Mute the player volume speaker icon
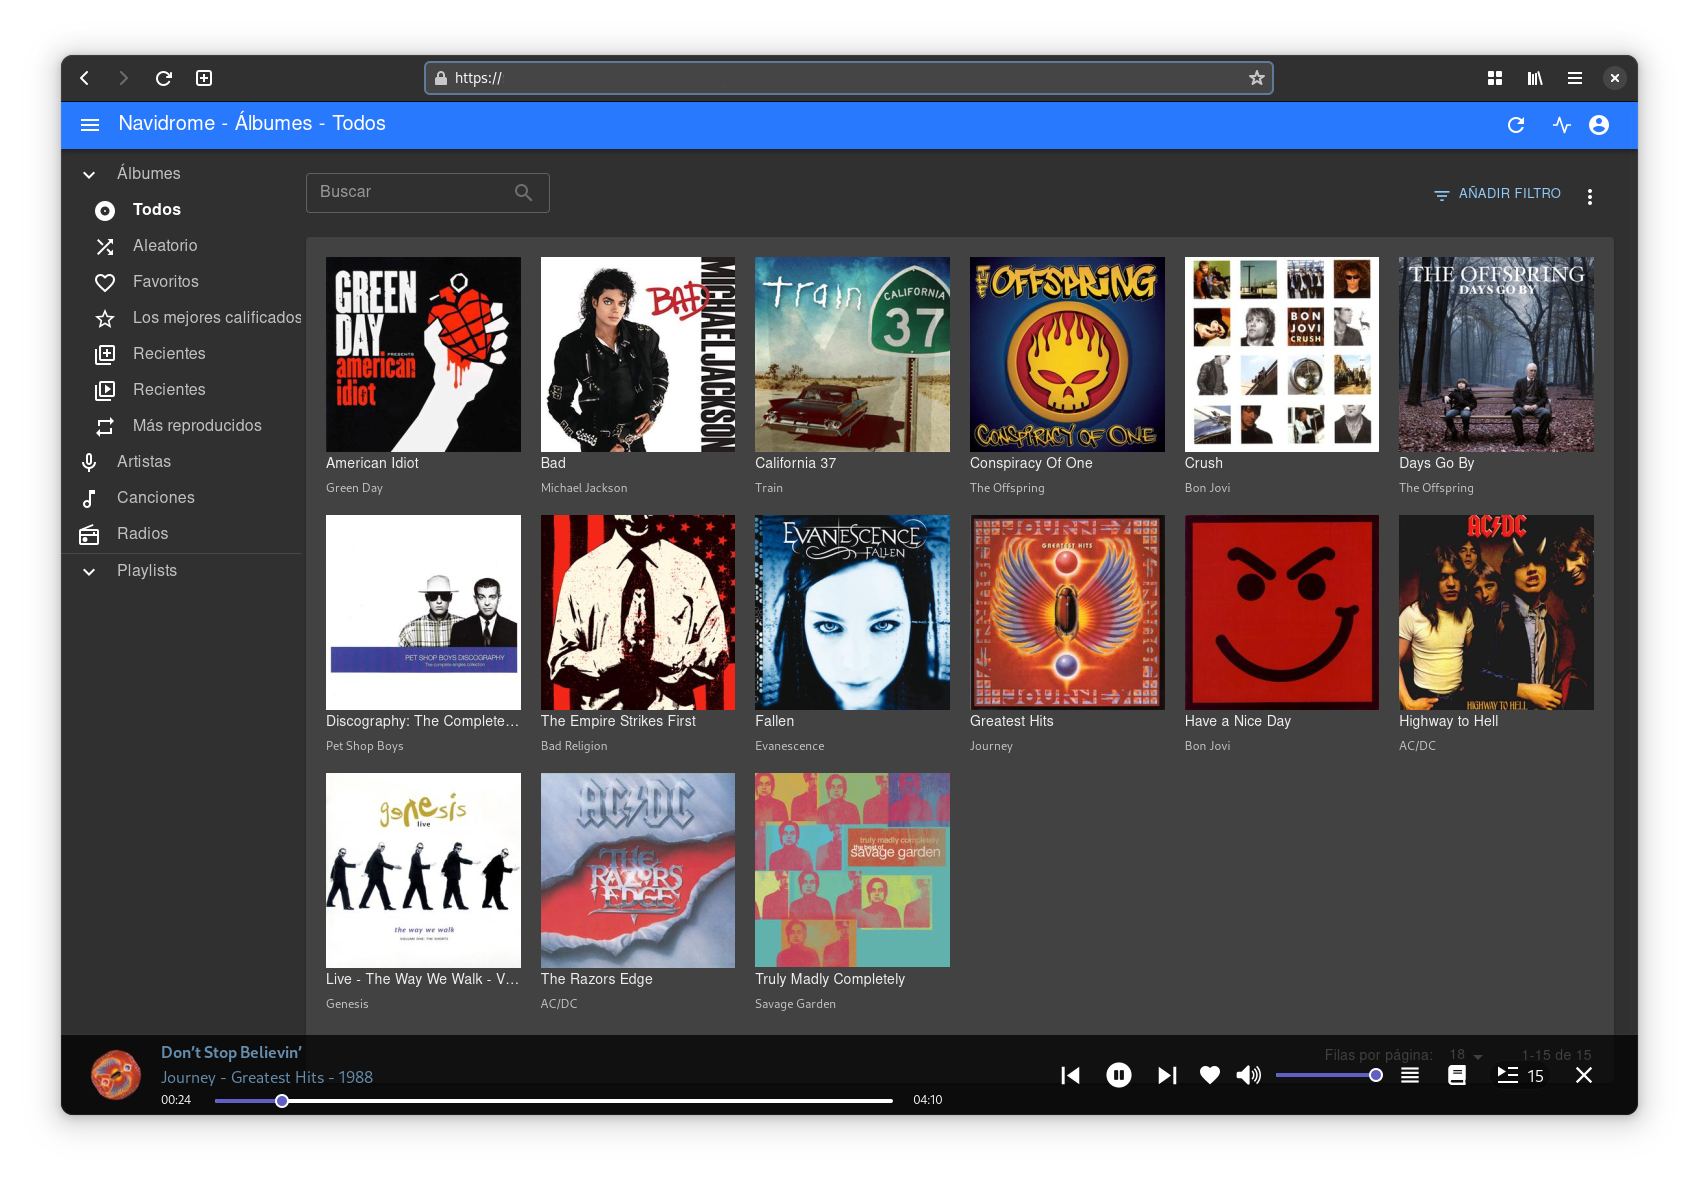1699x1182 pixels. click(1248, 1075)
